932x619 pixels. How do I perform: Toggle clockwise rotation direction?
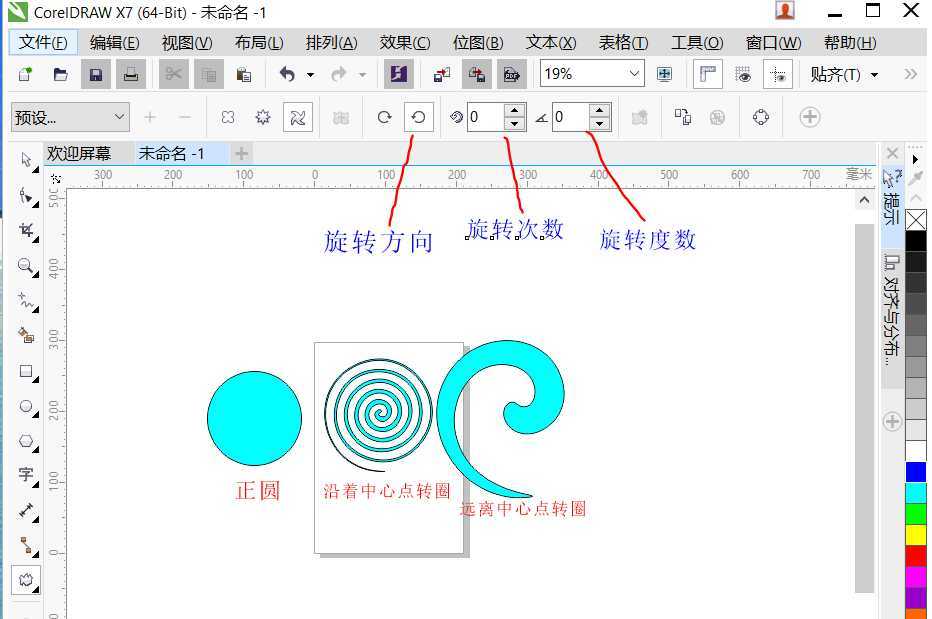(x=385, y=117)
